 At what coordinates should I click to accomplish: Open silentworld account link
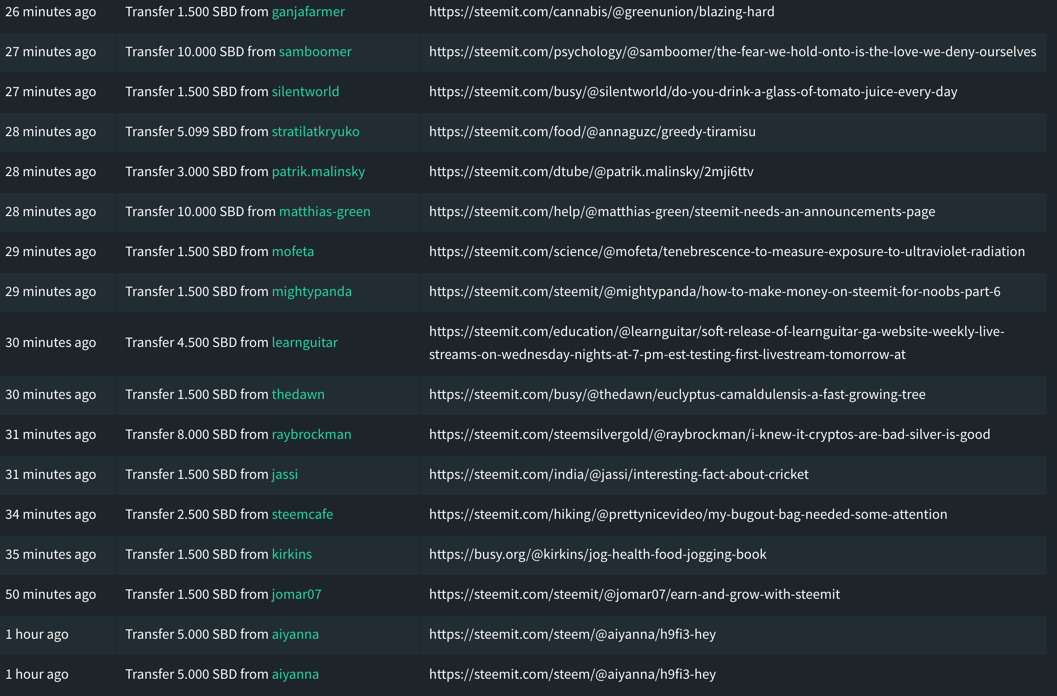tap(305, 92)
